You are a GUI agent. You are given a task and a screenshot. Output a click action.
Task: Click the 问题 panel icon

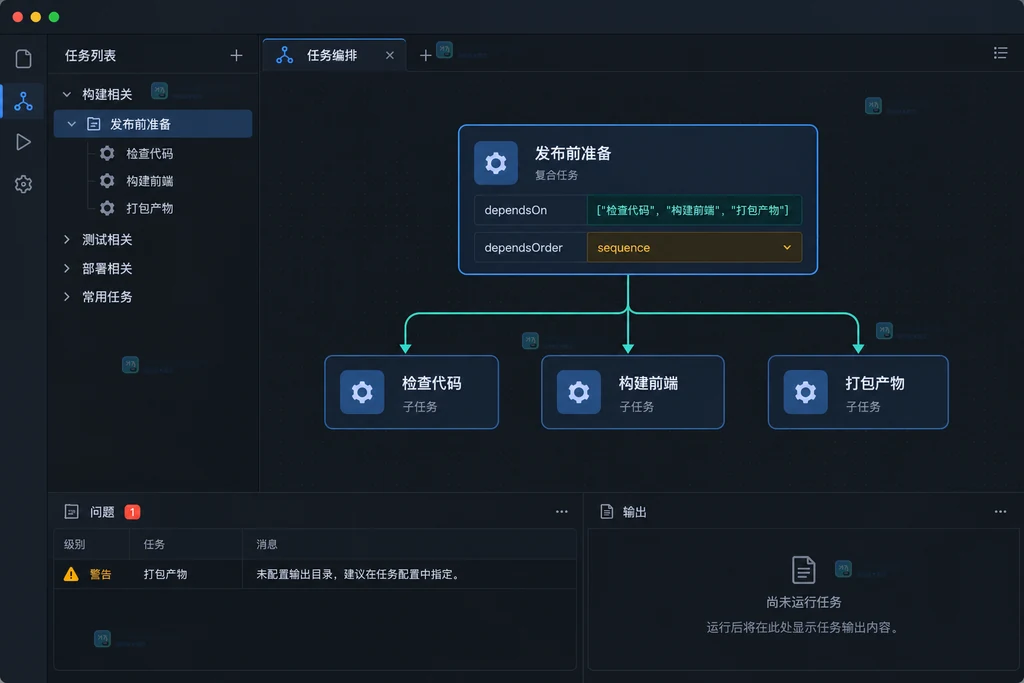coord(72,512)
